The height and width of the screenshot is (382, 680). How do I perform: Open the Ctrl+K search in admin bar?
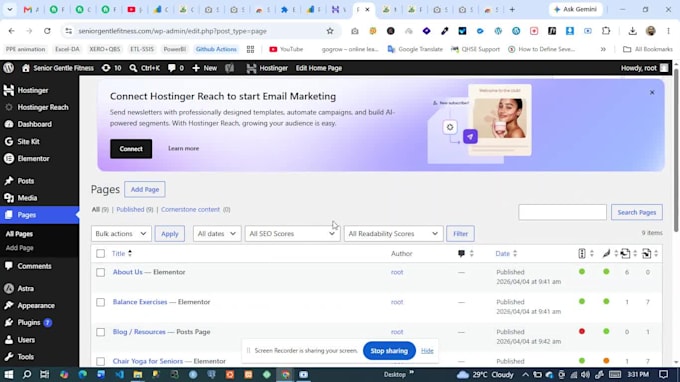pyautogui.click(x=145, y=68)
